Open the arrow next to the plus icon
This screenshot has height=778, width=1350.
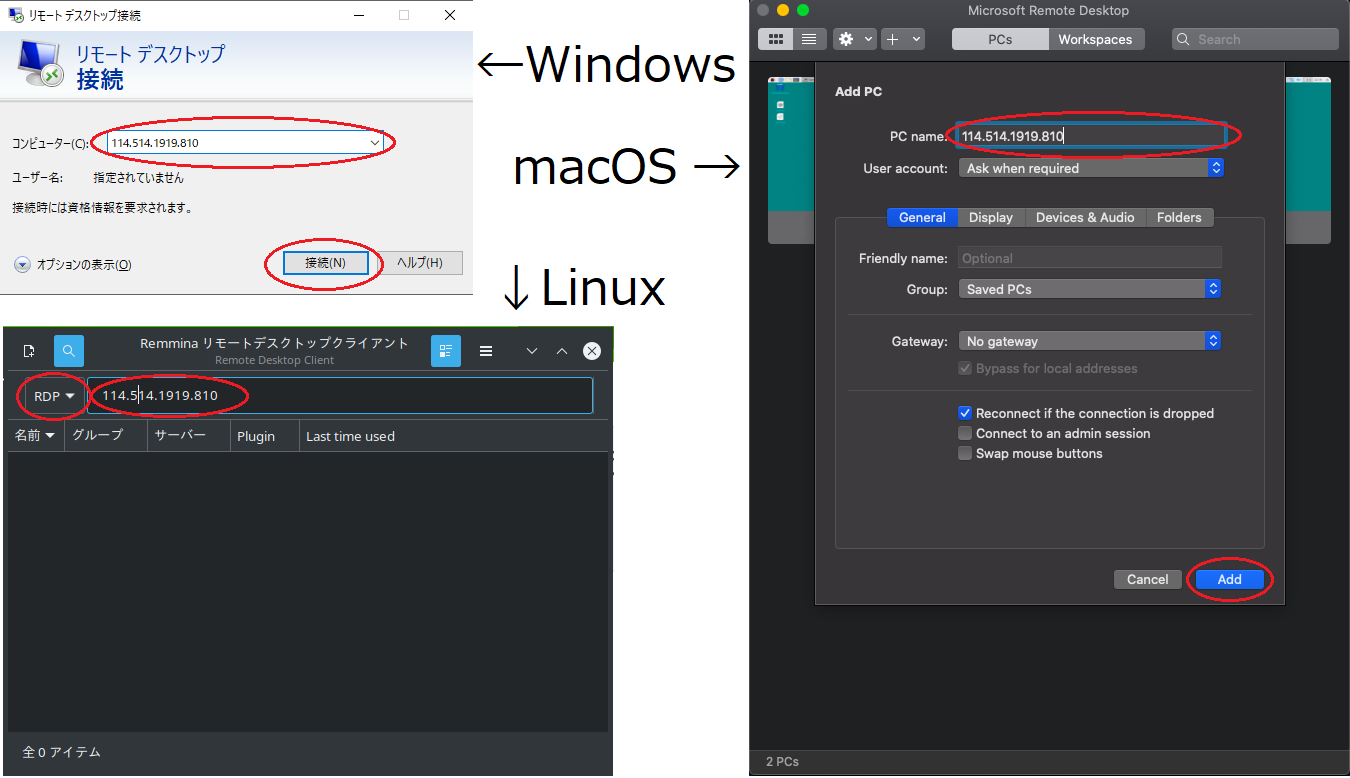point(916,39)
